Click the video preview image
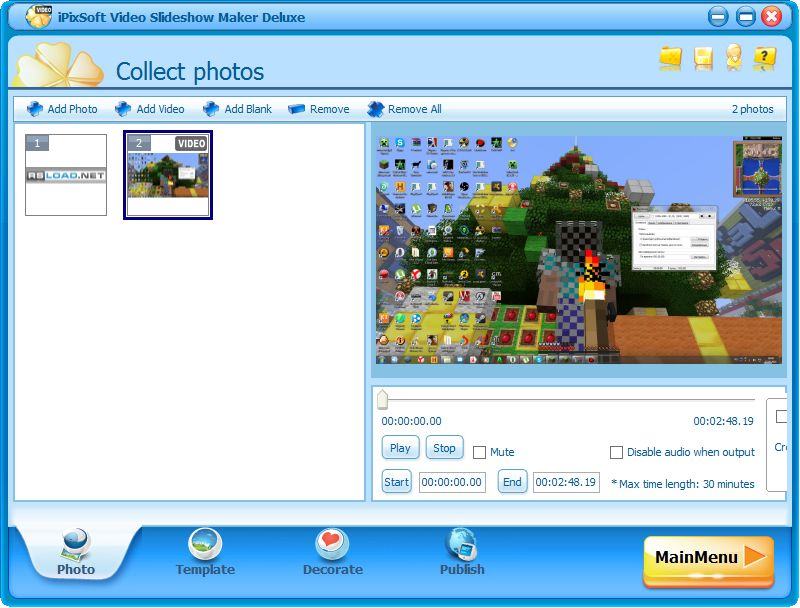This screenshot has width=800, height=608. click(579, 250)
